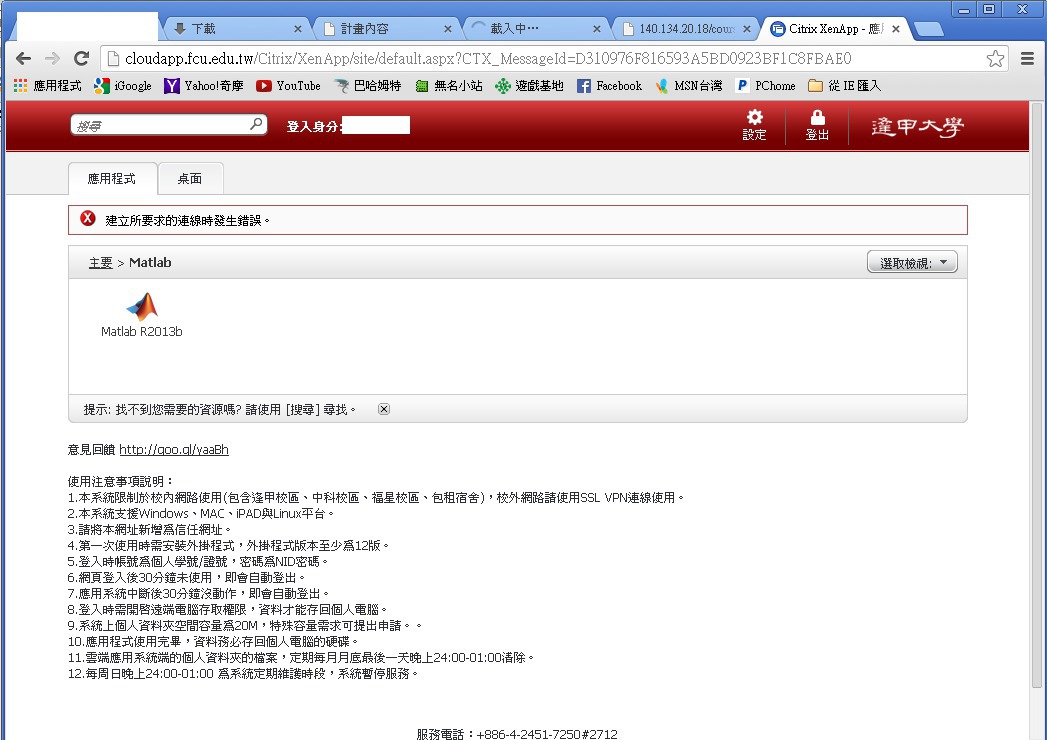Expand the 選取檢視 view dropdown
The width and height of the screenshot is (1047, 740).
click(x=912, y=262)
